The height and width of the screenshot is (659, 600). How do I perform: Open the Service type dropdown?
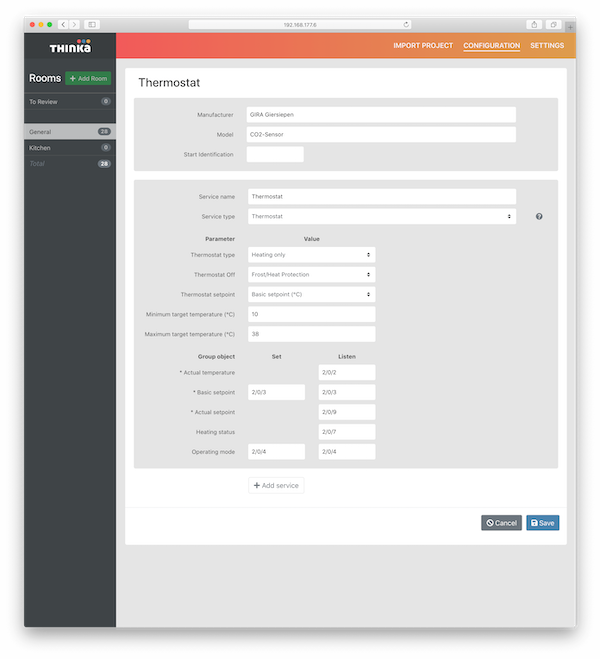[x=382, y=216]
